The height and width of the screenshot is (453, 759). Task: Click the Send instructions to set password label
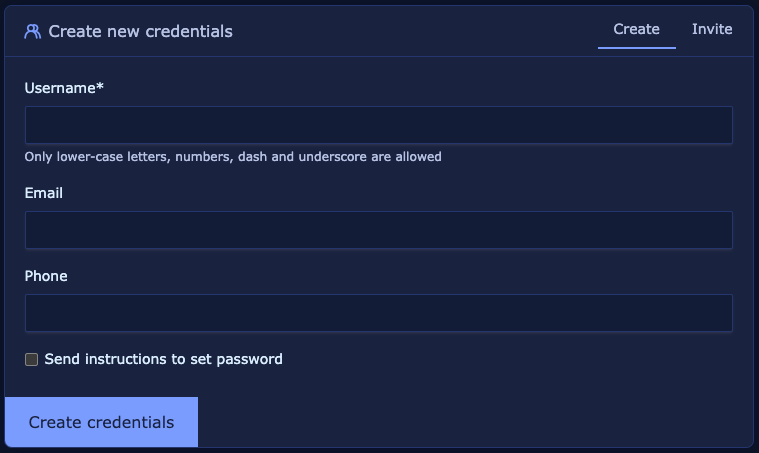164,359
